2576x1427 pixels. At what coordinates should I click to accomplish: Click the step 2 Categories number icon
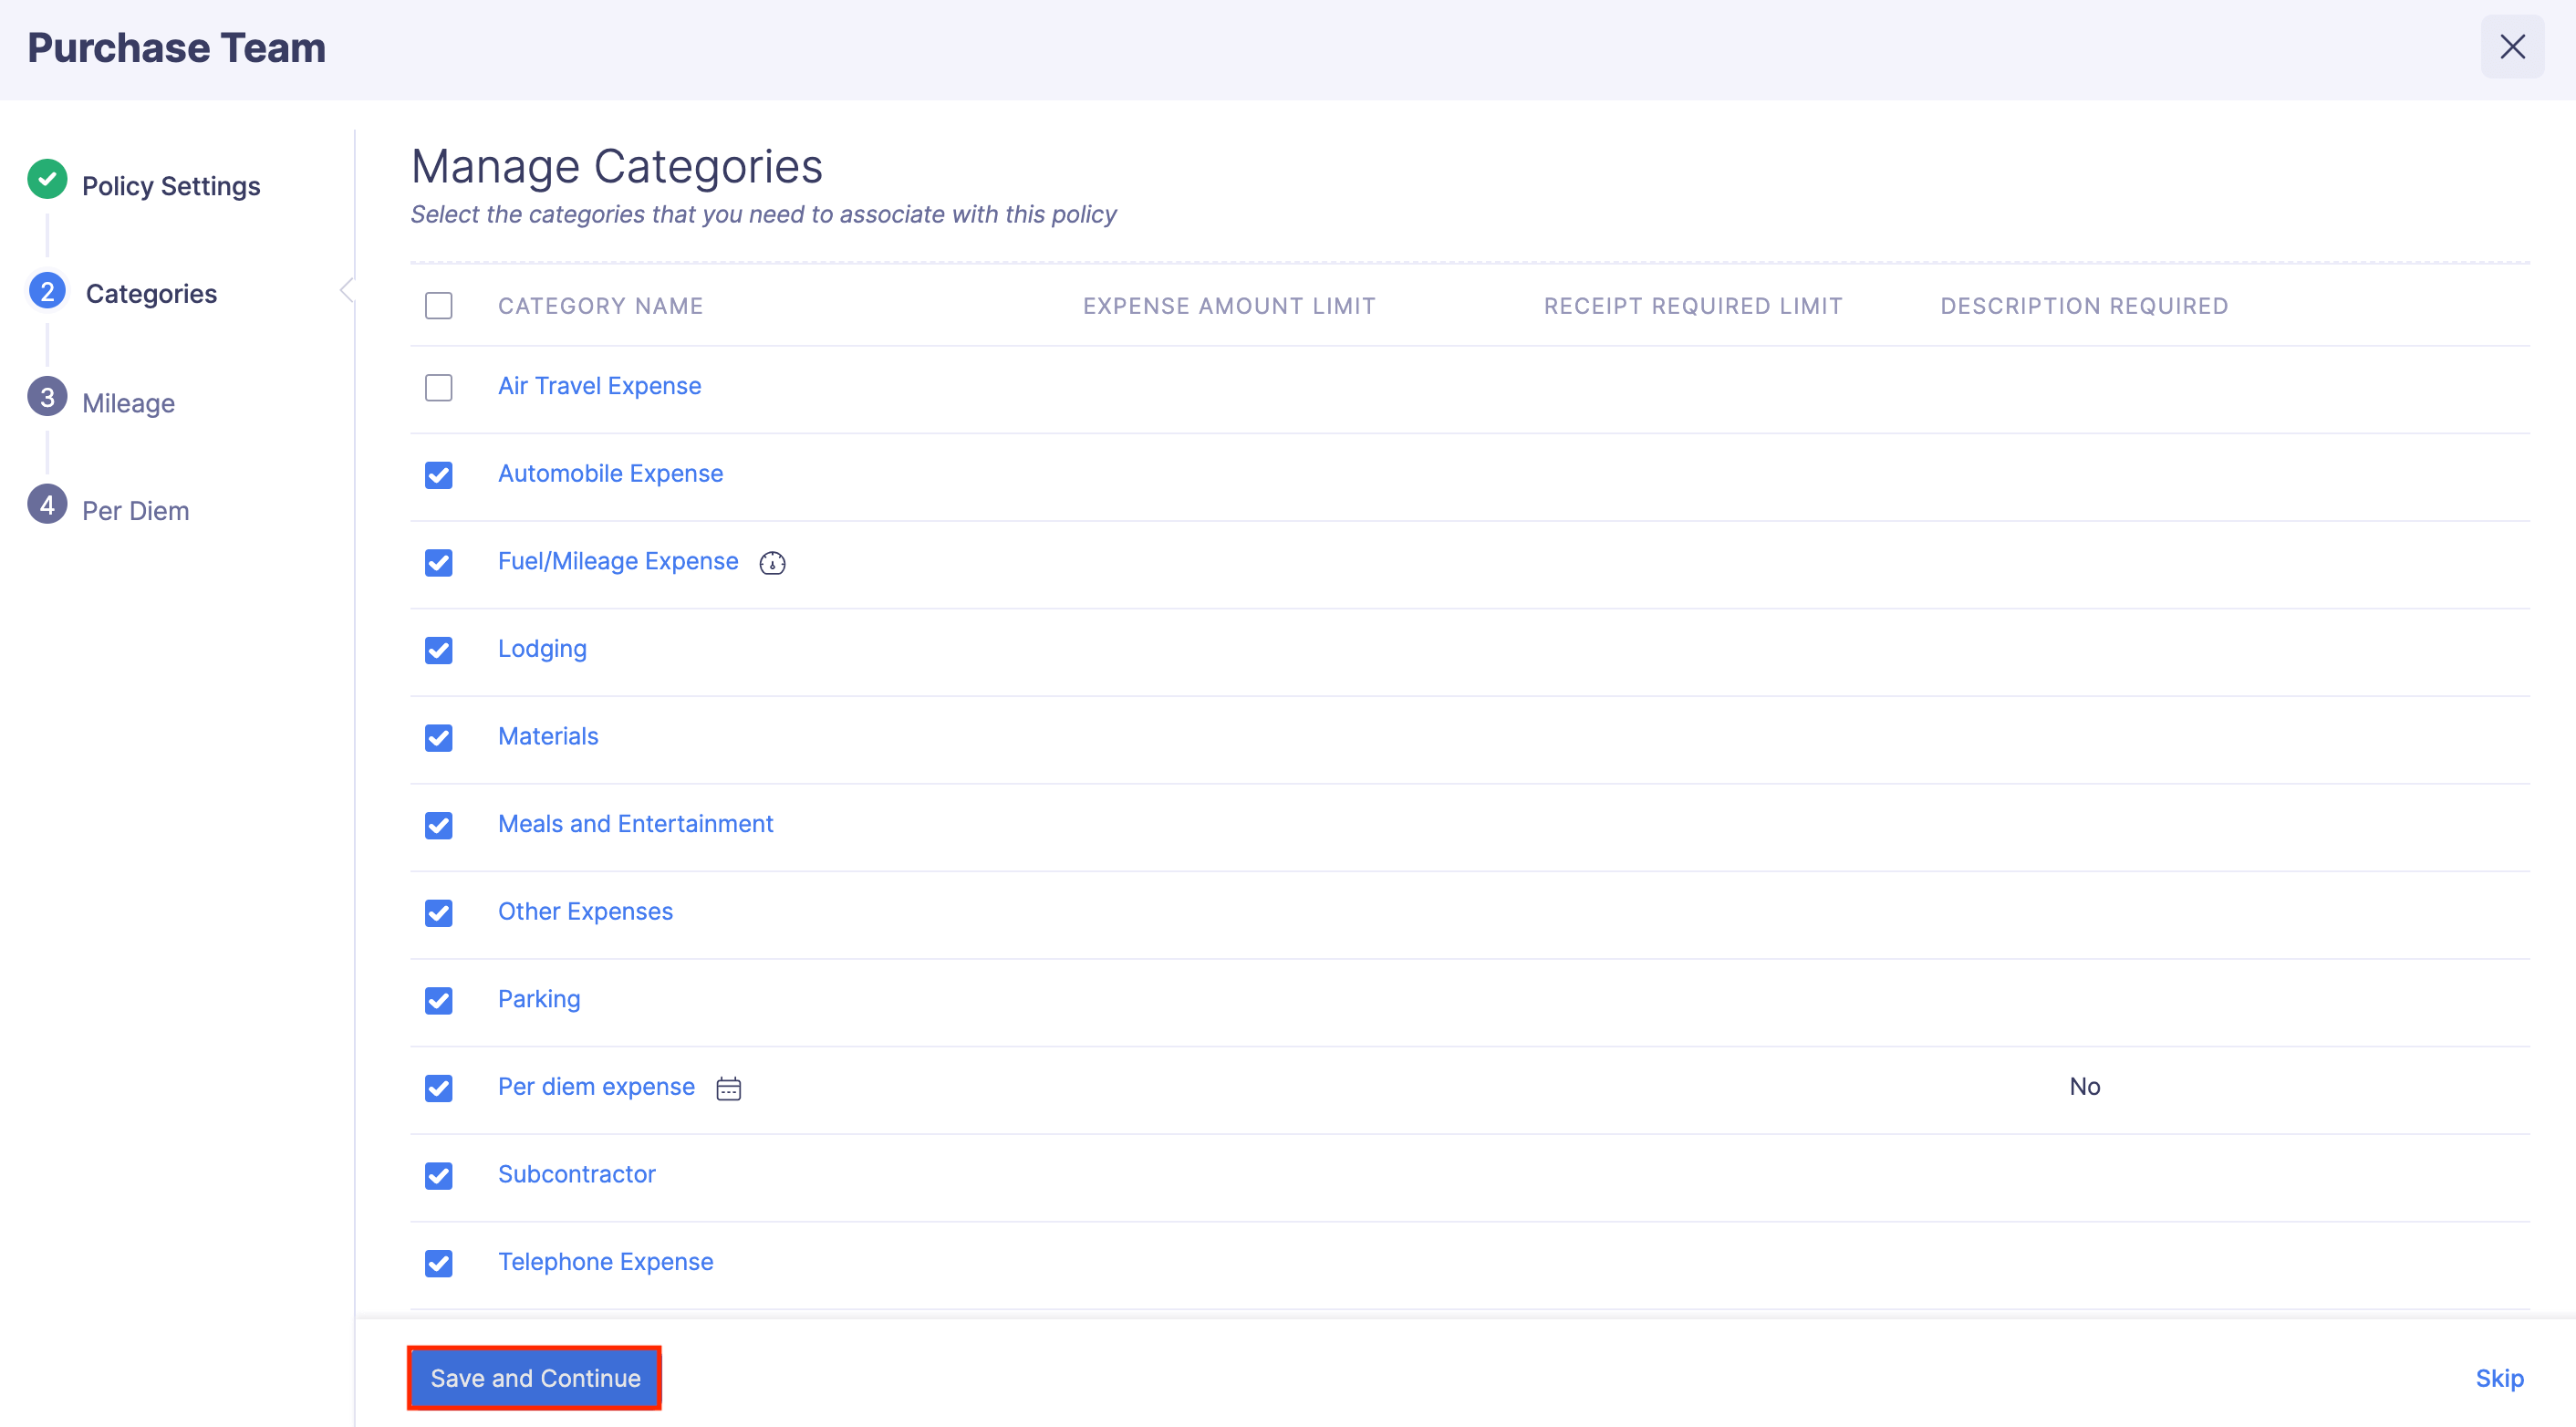tap(47, 291)
